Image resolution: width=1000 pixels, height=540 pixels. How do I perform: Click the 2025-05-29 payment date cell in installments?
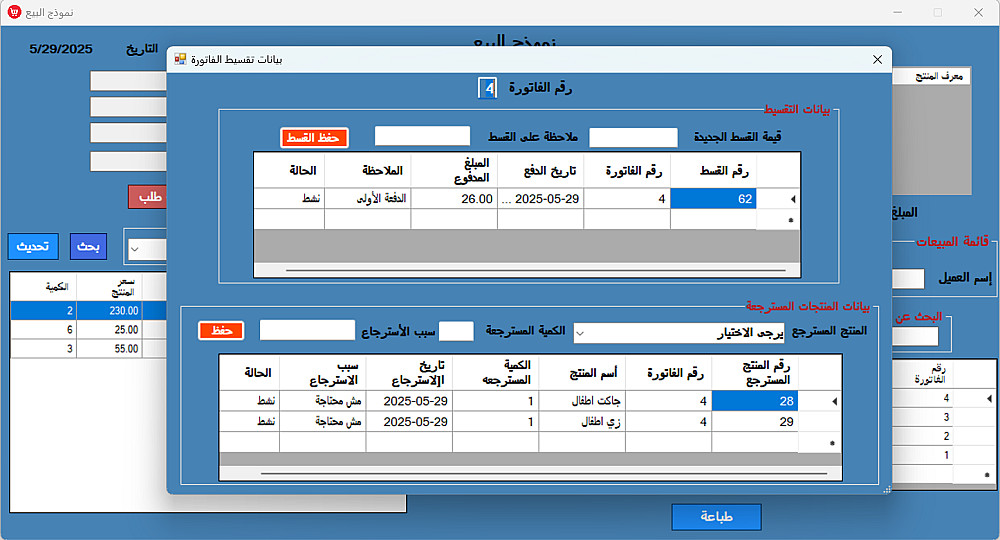coord(541,199)
